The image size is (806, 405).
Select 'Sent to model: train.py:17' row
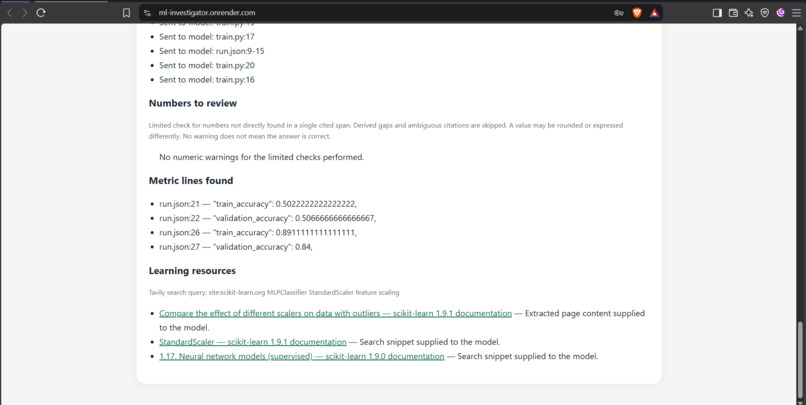click(207, 37)
